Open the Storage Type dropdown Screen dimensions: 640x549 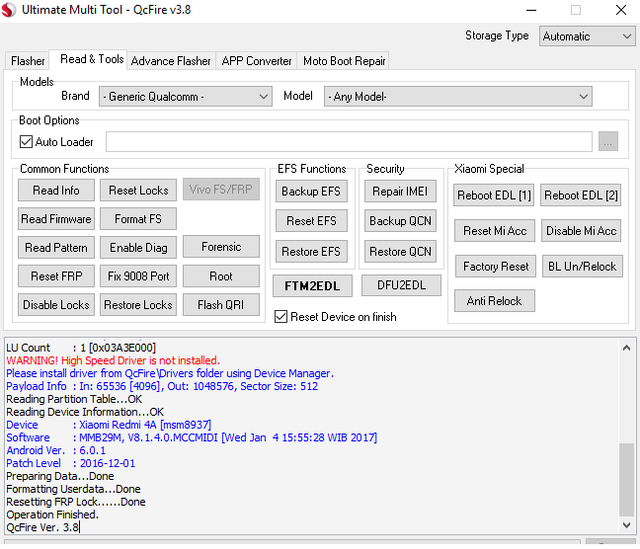click(x=587, y=36)
